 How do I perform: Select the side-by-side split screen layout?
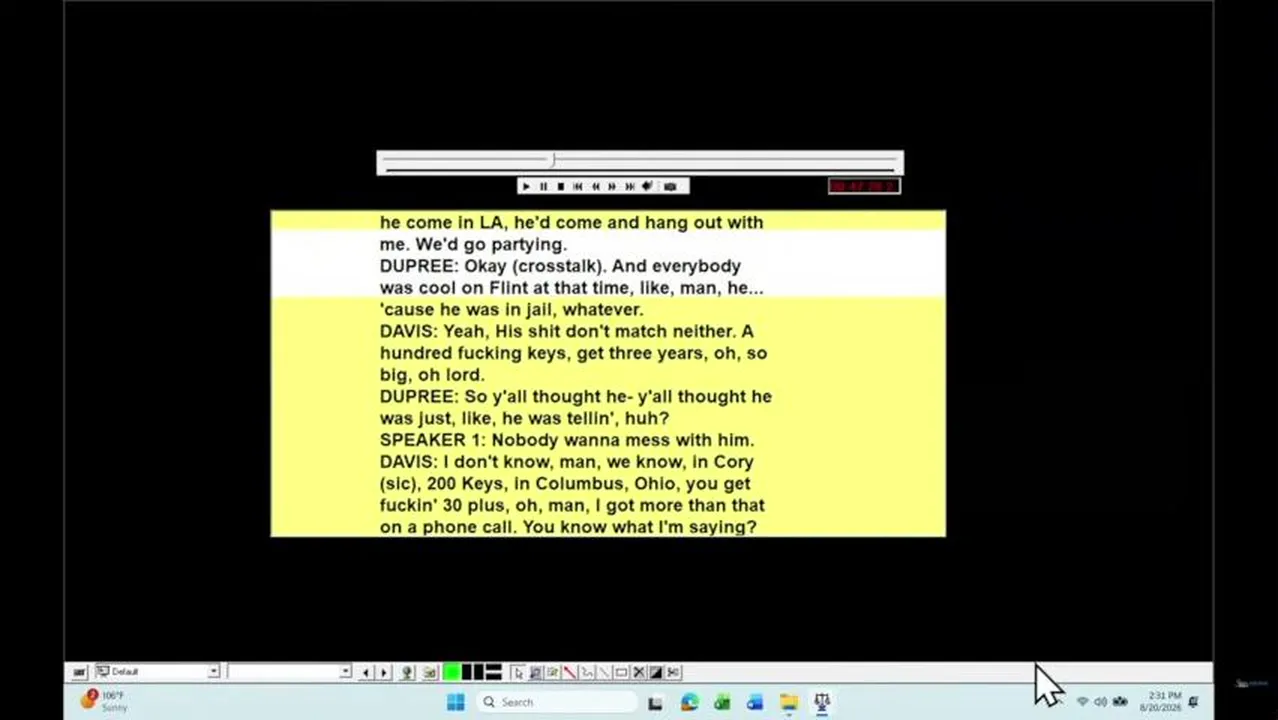472,672
